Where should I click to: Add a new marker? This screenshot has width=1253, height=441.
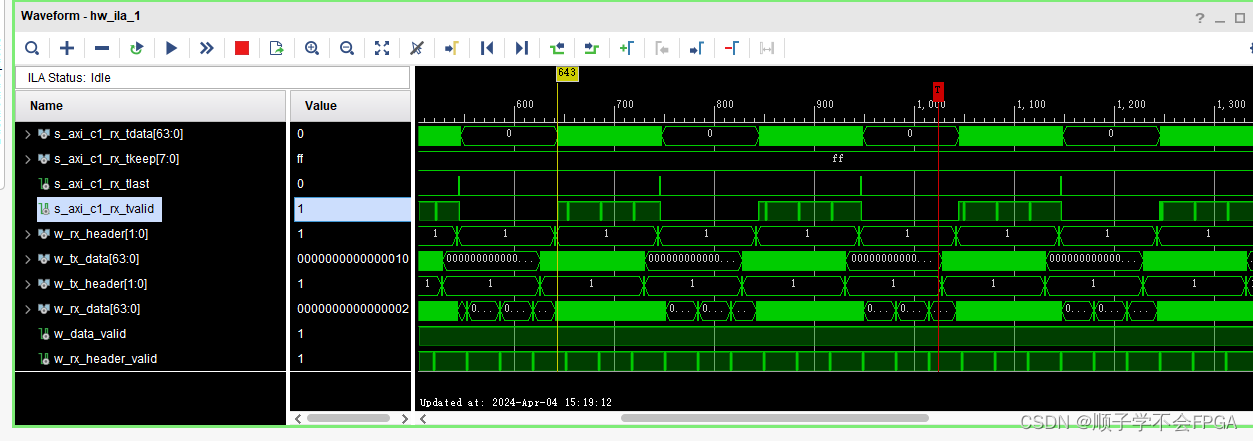click(x=627, y=47)
